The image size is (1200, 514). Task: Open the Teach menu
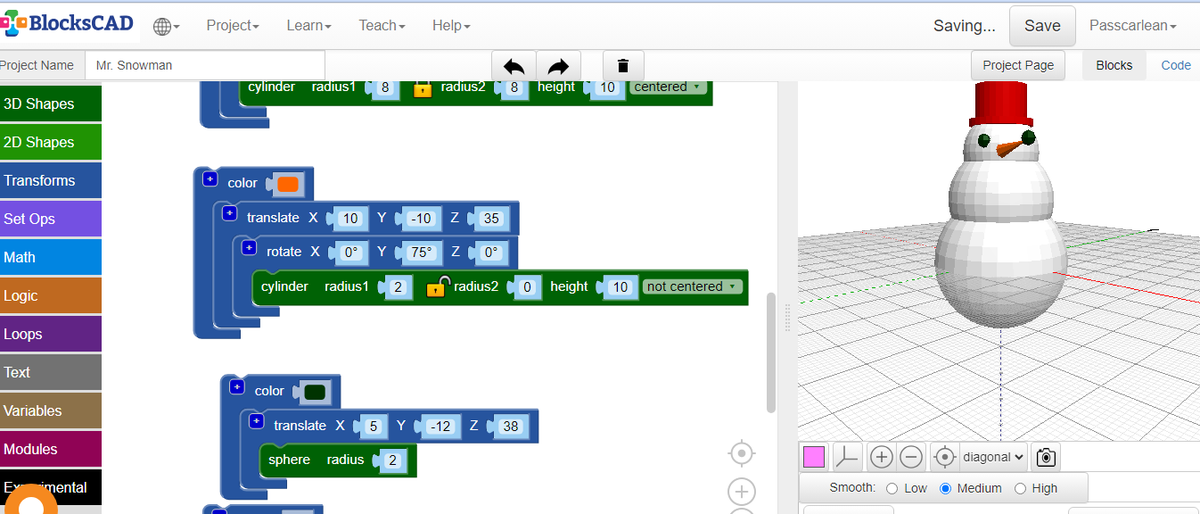pyautogui.click(x=382, y=25)
